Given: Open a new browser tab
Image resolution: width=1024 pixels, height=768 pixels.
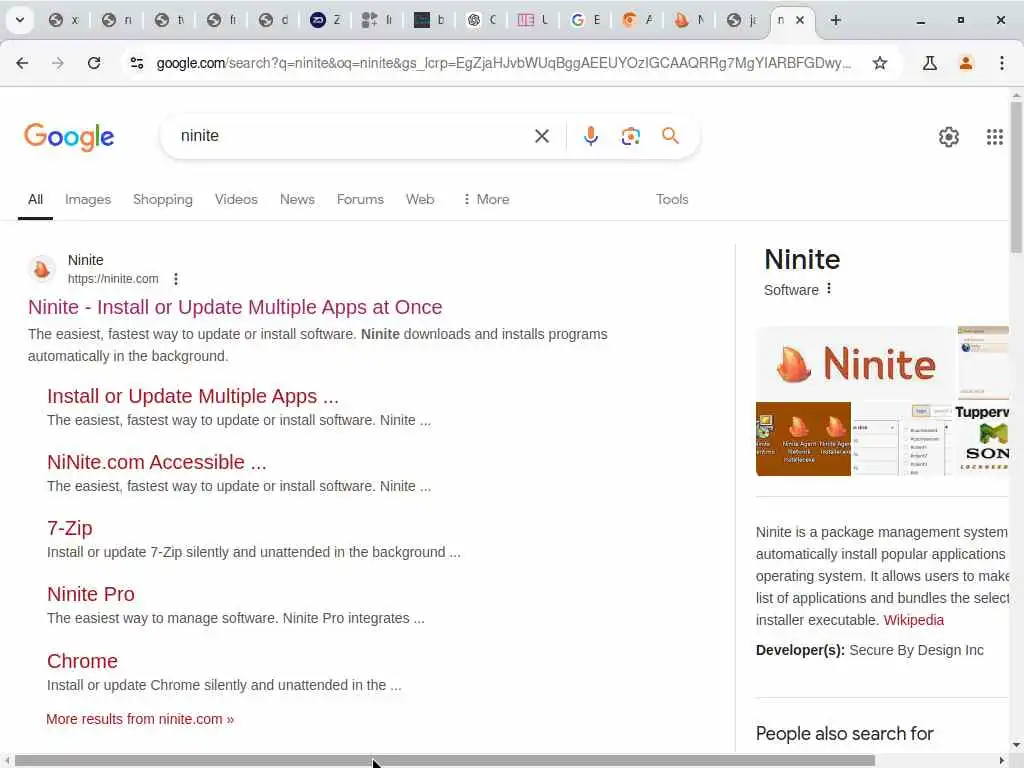Looking at the screenshot, I should pos(835,20).
